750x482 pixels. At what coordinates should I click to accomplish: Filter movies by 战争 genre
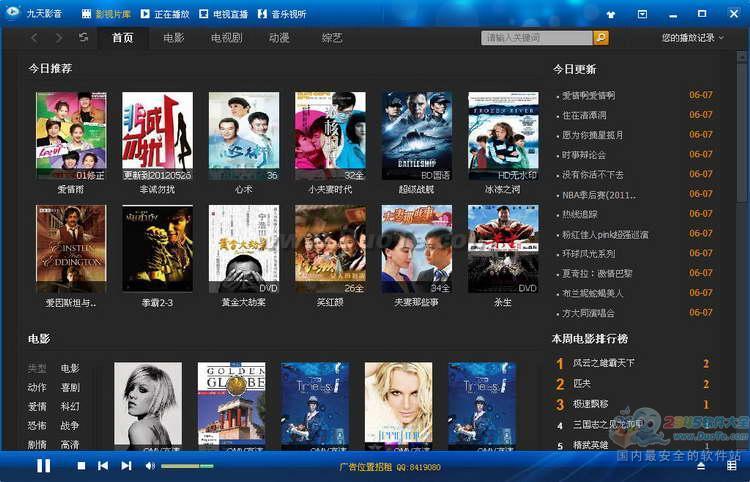pos(70,425)
